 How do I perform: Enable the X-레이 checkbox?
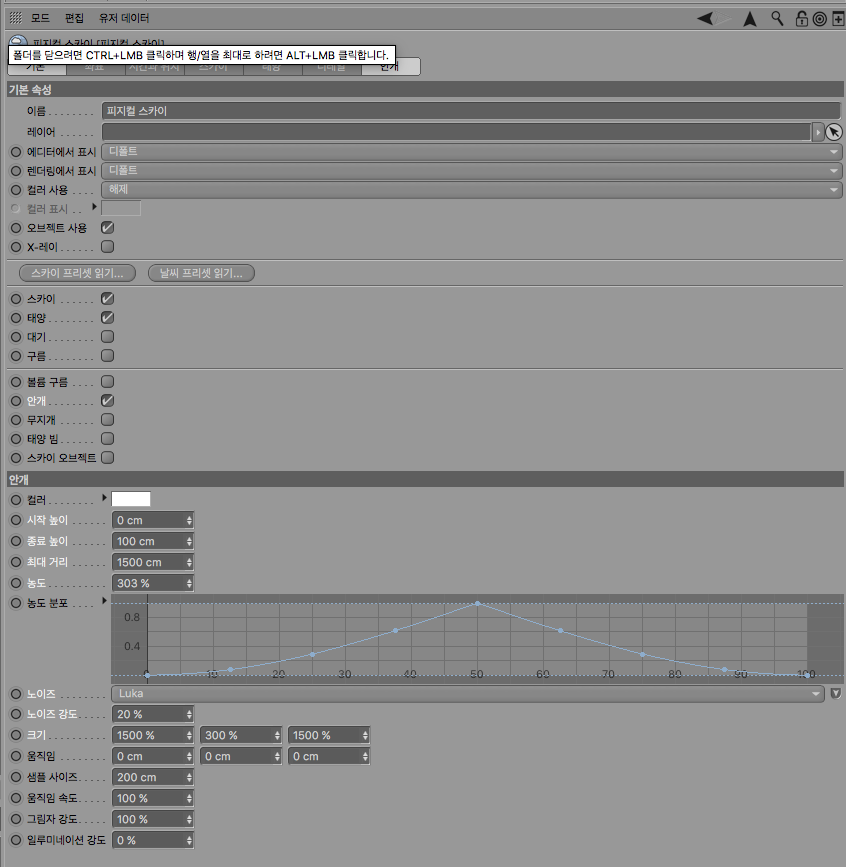[107, 247]
